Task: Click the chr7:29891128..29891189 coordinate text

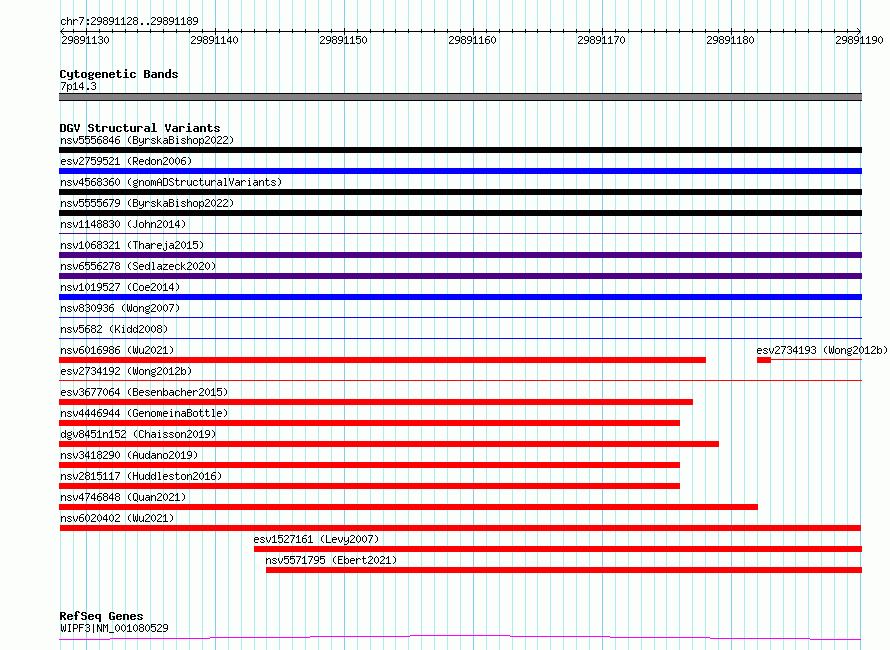Action: click(x=129, y=21)
